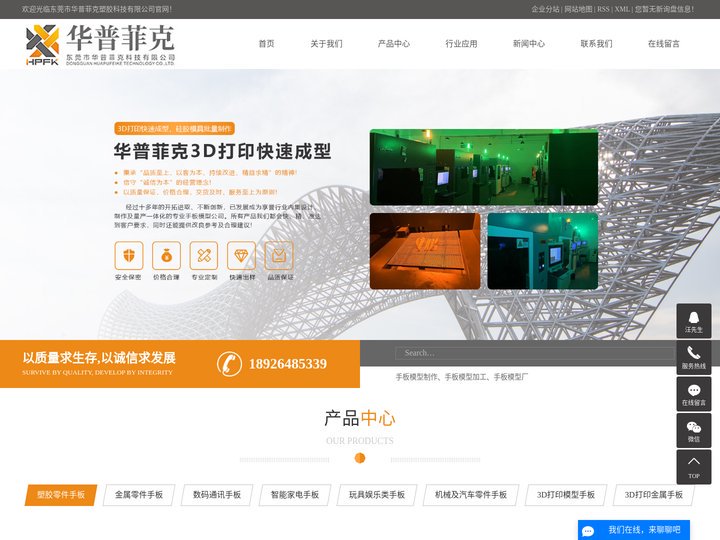Viewport: 720px width, 540px height.
Task: Click the 手板模型制作 keyword link
Action: (x=416, y=377)
